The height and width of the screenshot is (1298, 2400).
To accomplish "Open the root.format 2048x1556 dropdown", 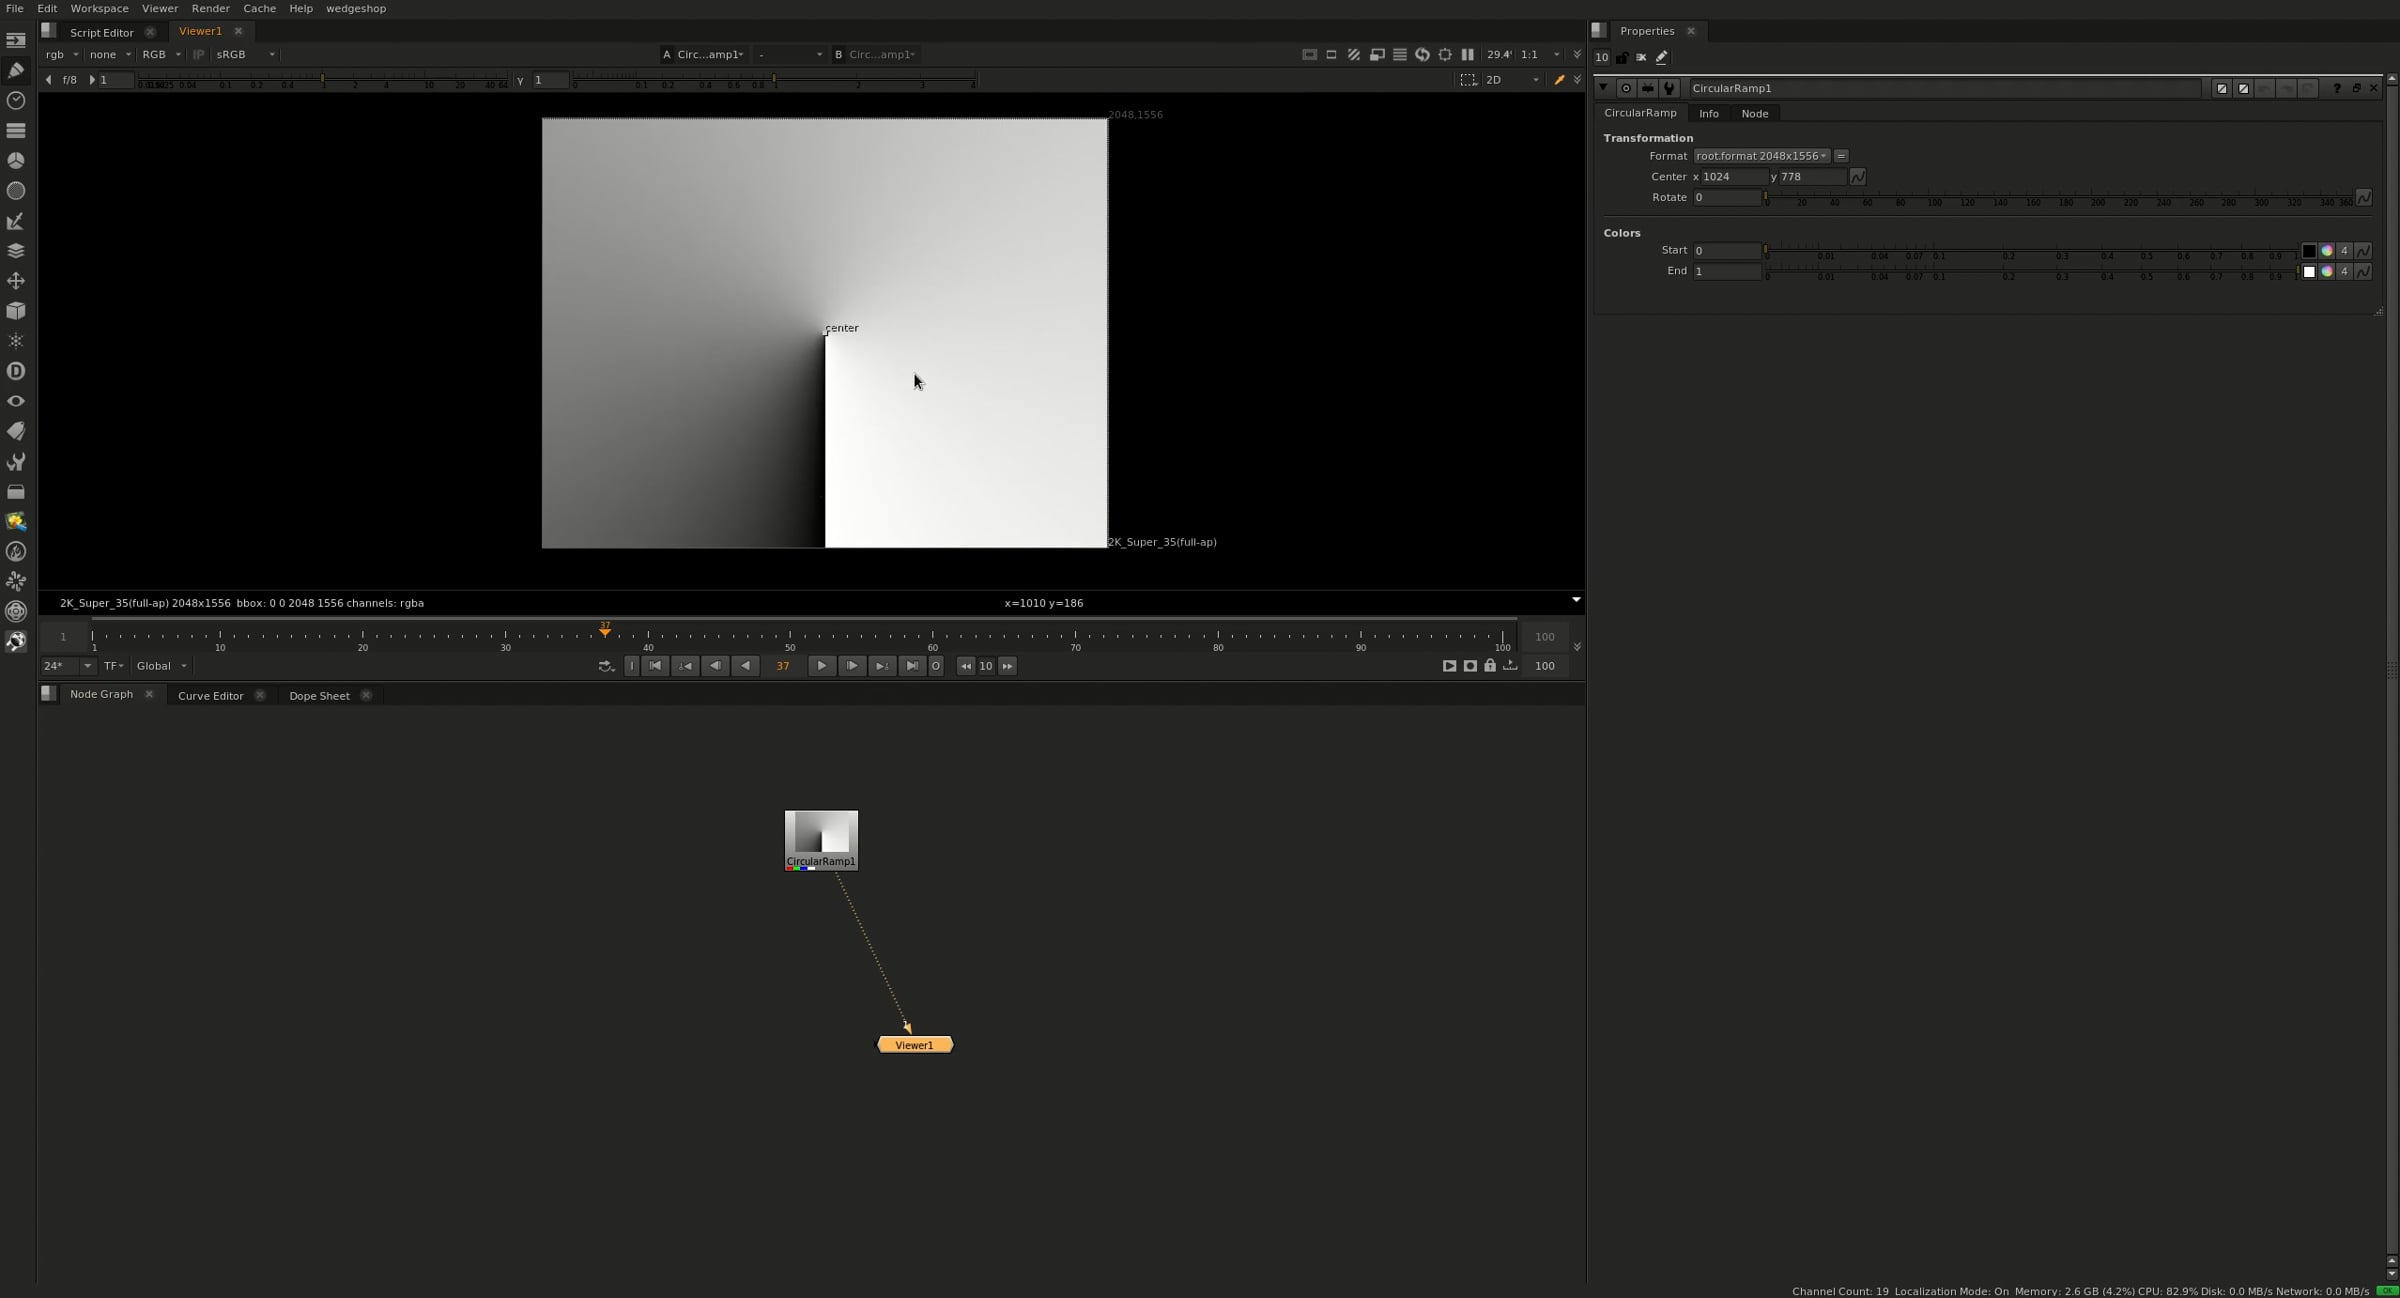I will click(x=1761, y=156).
